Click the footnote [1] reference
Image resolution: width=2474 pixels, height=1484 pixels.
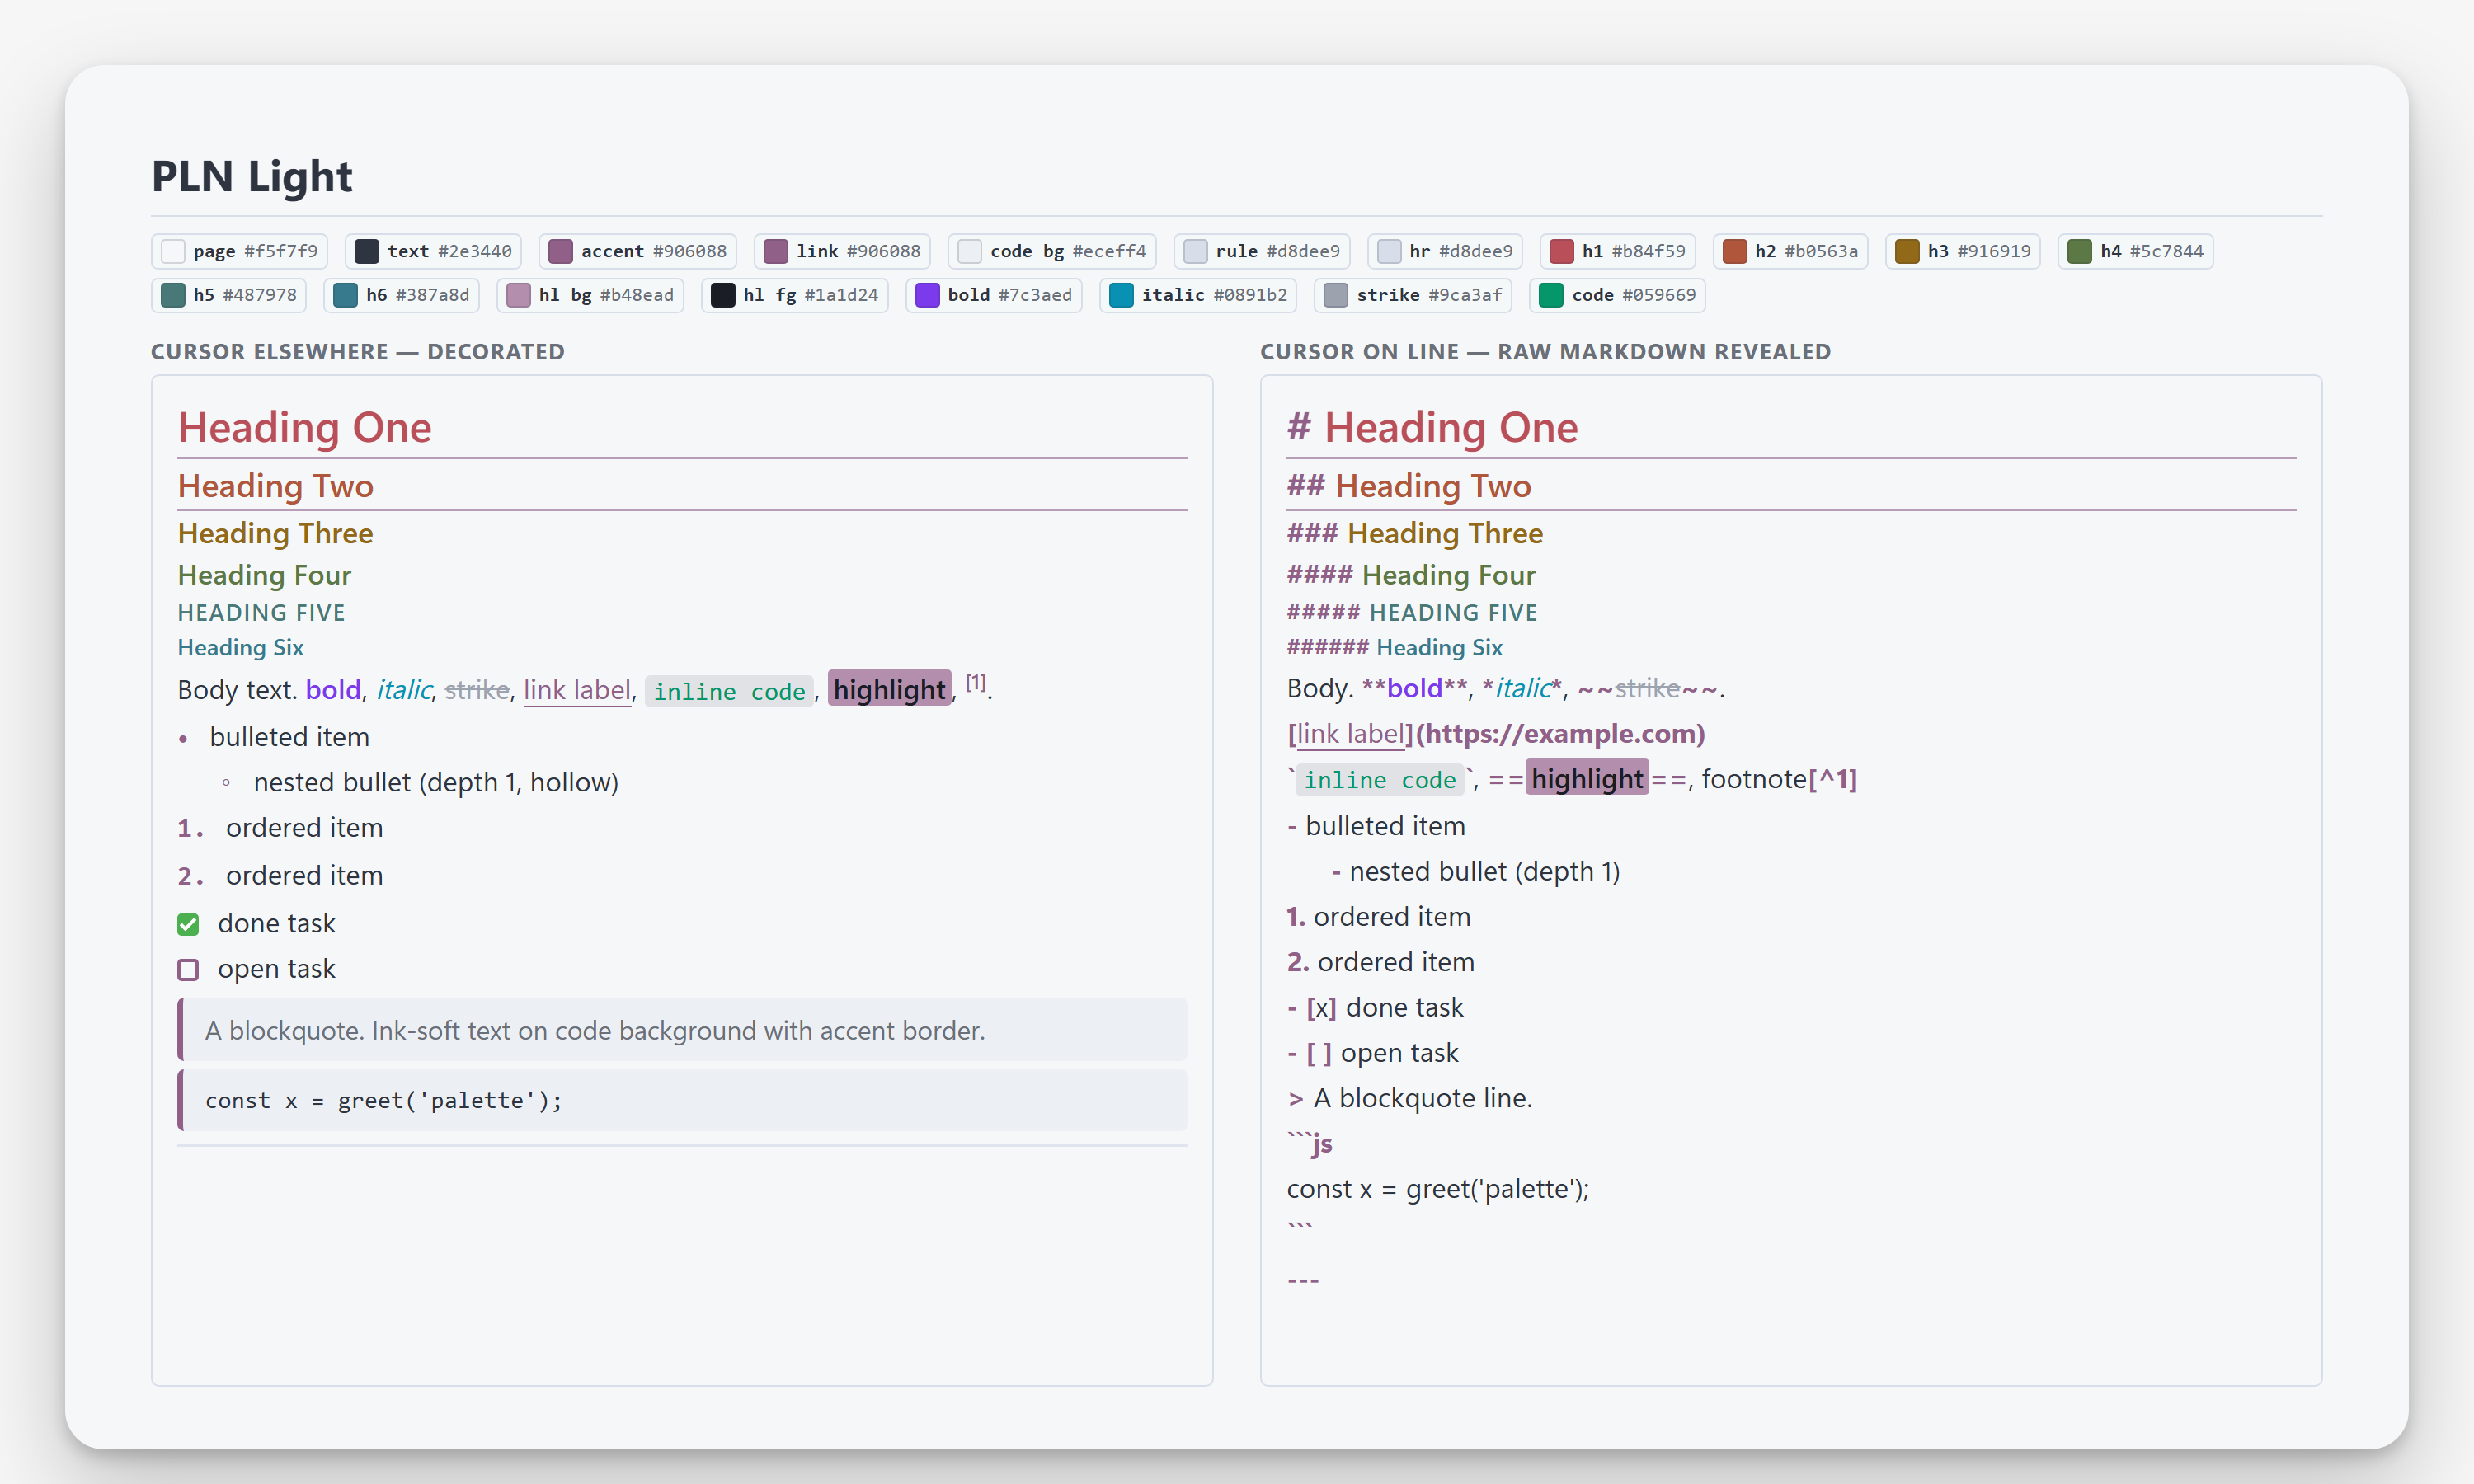pyautogui.click(x=976, y=682)
